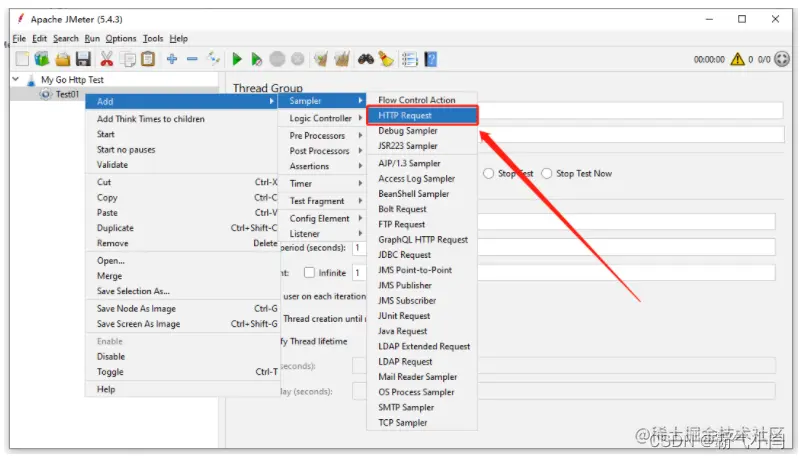Open the Run menu
This screenshot has width=800, height=459.
coord(92,38)
